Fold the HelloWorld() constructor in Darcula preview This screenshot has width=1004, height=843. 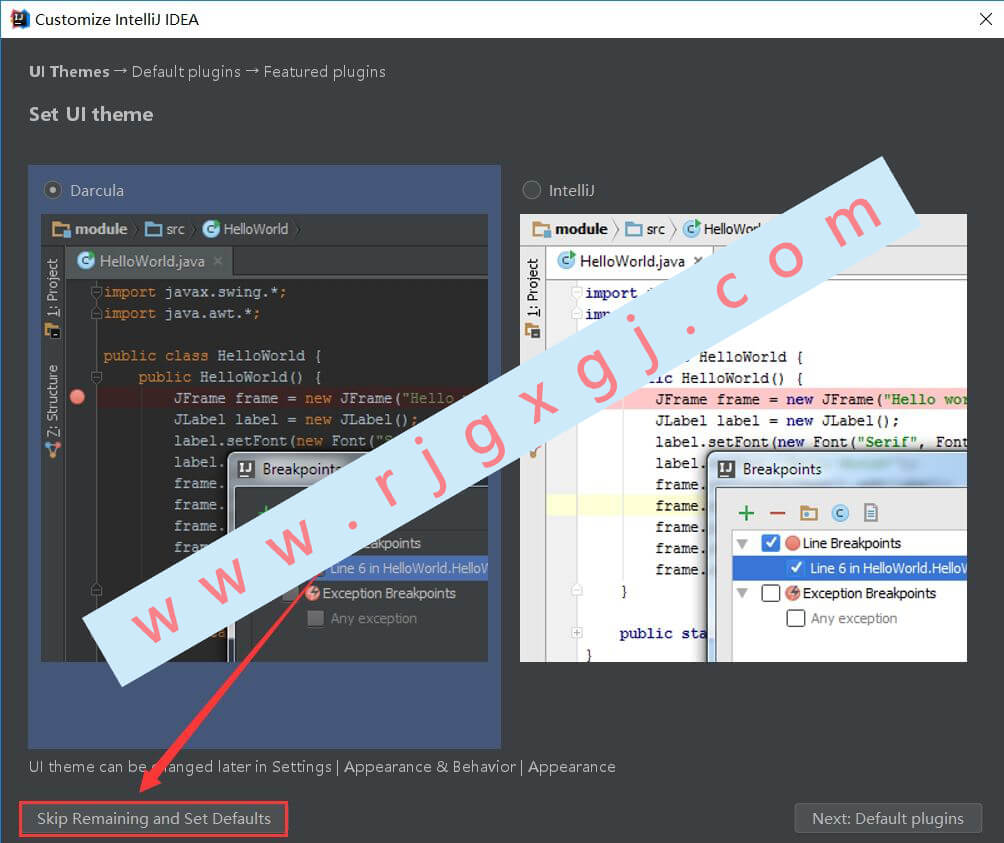click(97, 377)
